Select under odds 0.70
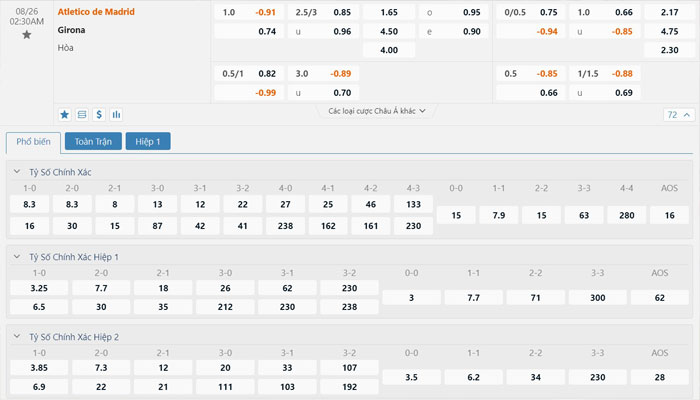Screen dimensions: 700x400 pyautogui.click(x=323, y=92)
